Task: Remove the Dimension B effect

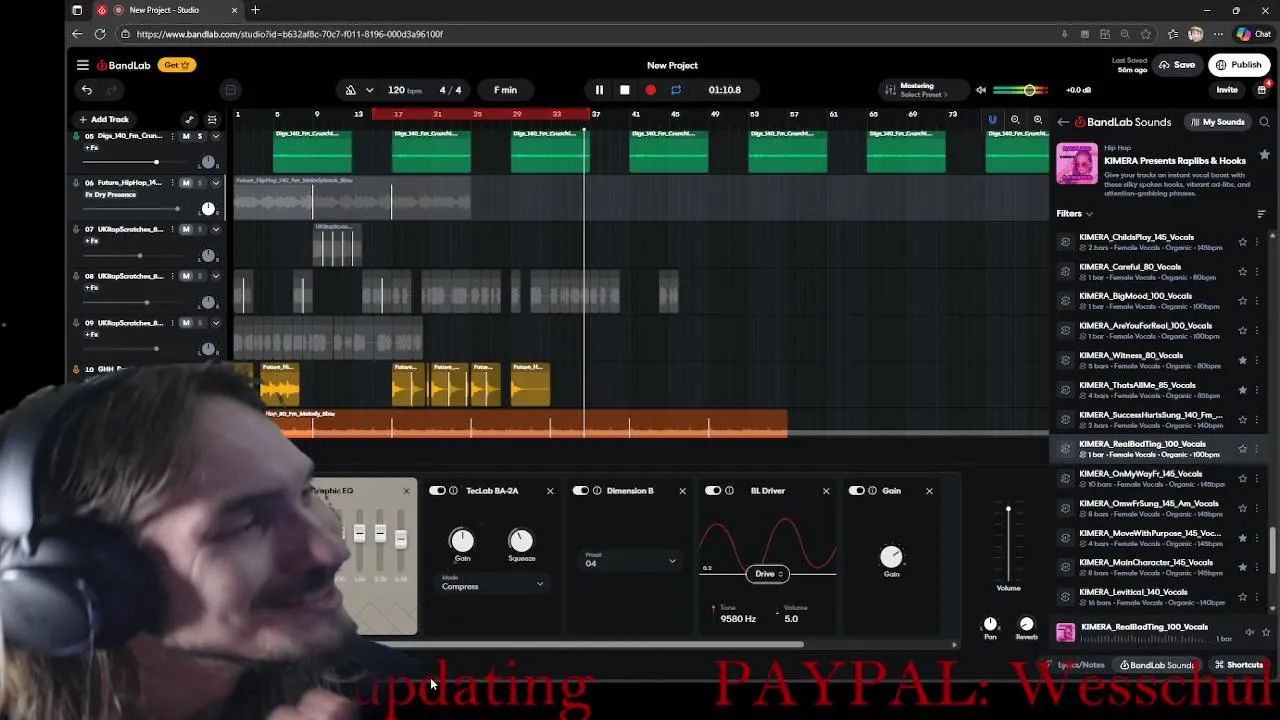Action: pos(683,491)
